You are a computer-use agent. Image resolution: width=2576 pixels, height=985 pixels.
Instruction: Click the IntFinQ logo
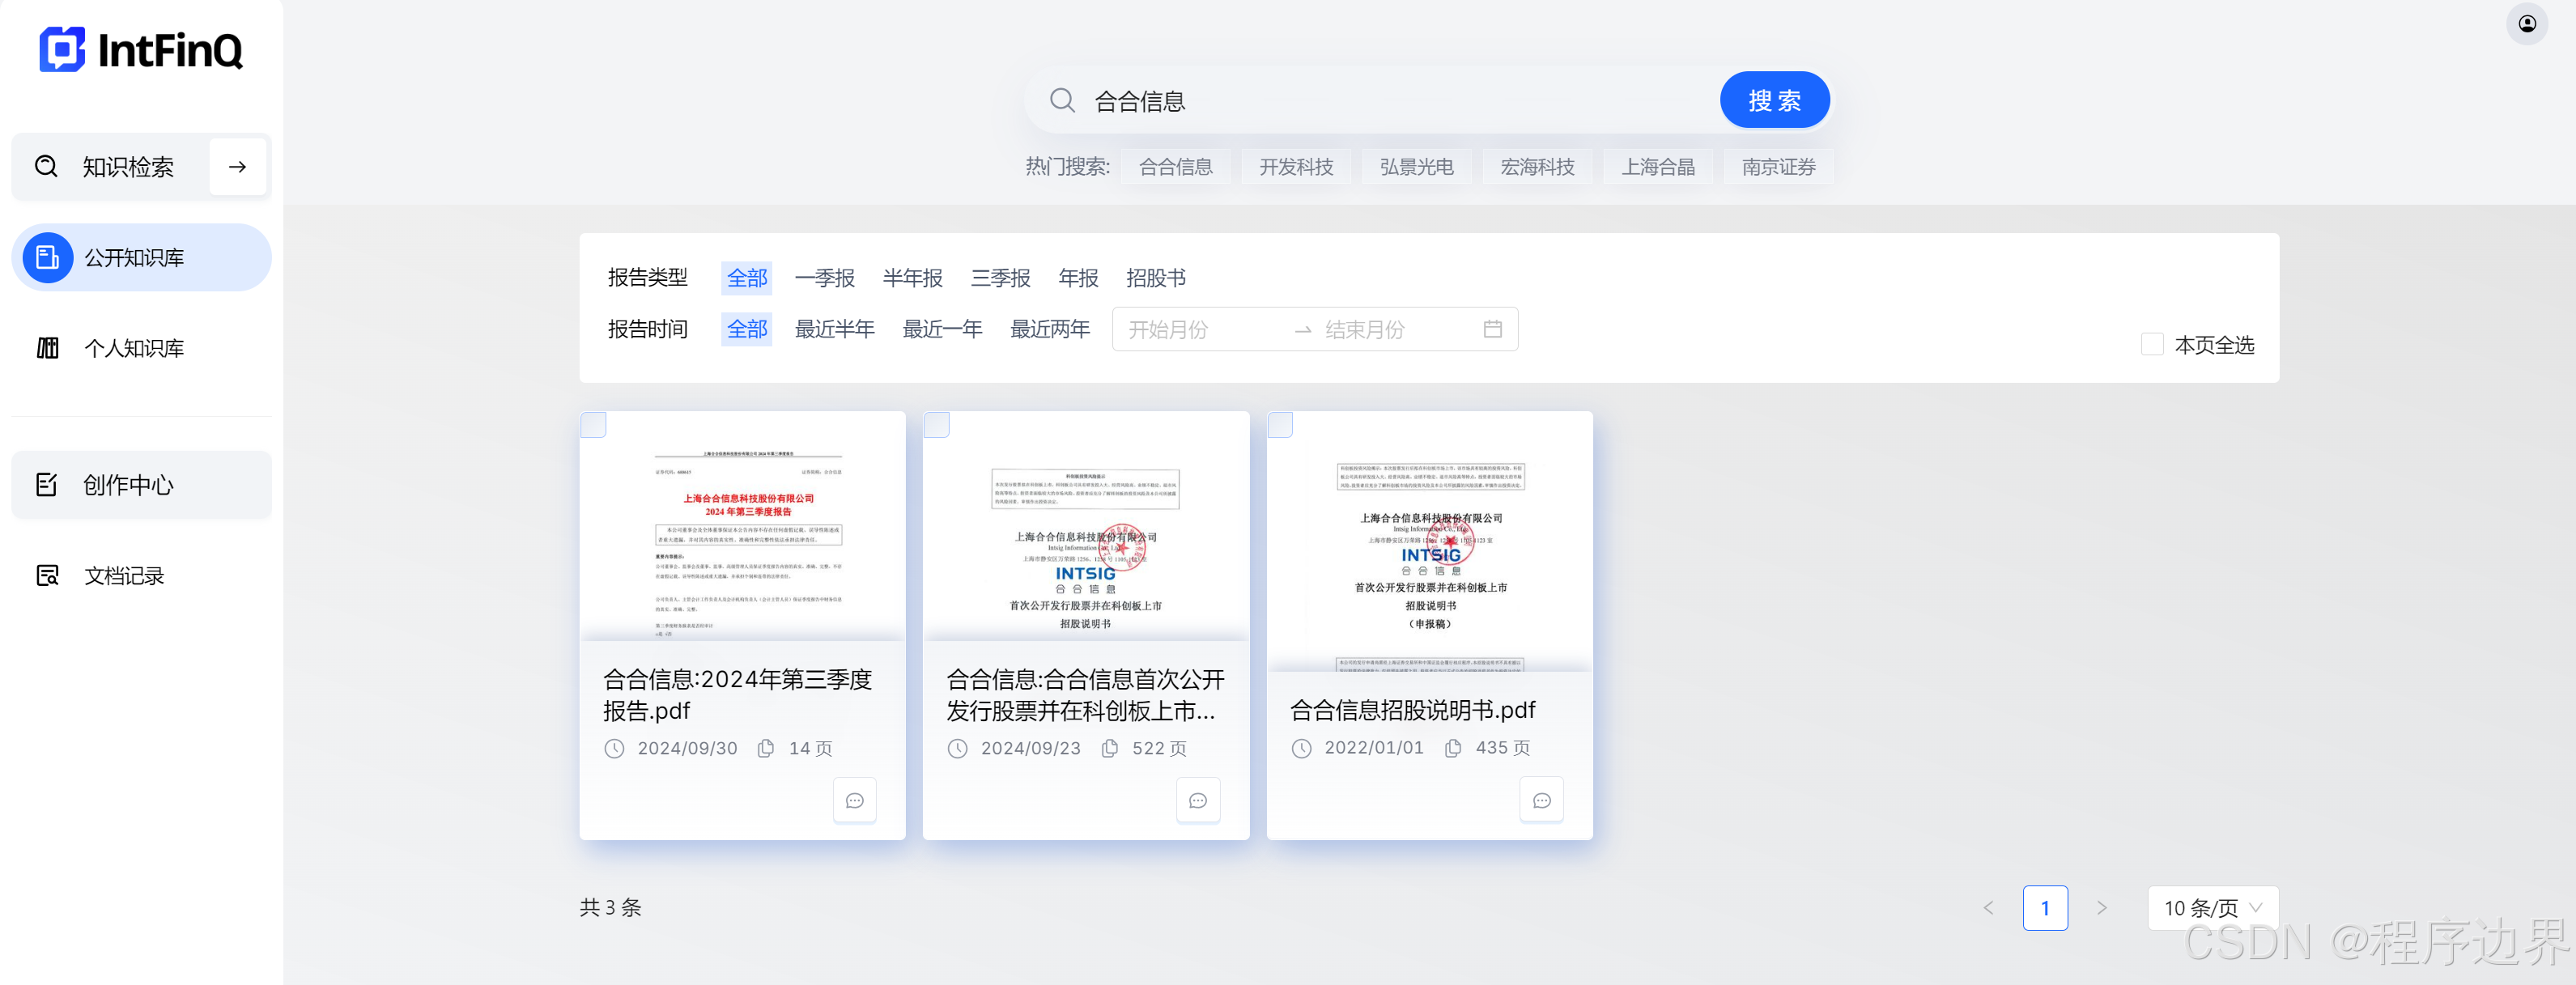[141, 49]
